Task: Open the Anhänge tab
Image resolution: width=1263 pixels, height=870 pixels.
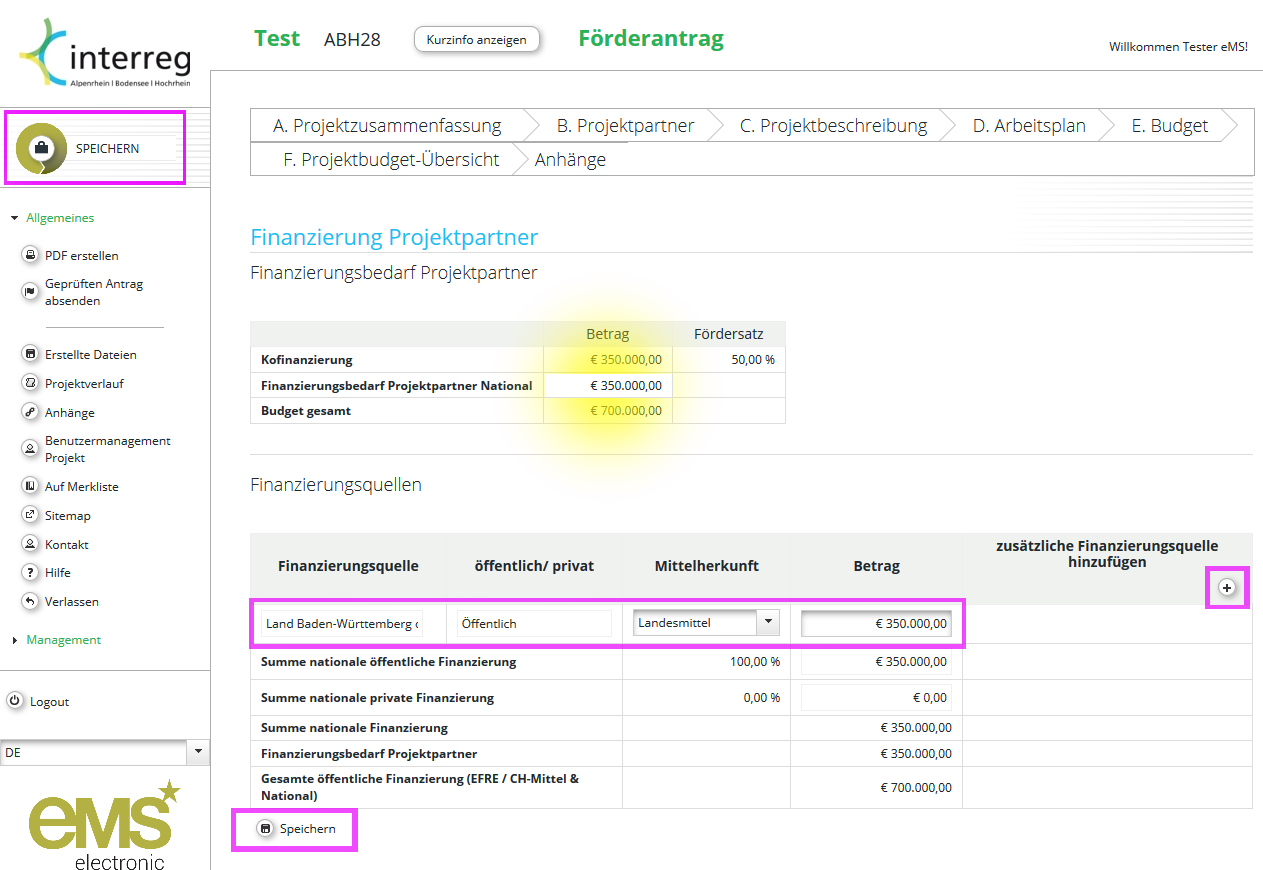Action: pos(570,159)
